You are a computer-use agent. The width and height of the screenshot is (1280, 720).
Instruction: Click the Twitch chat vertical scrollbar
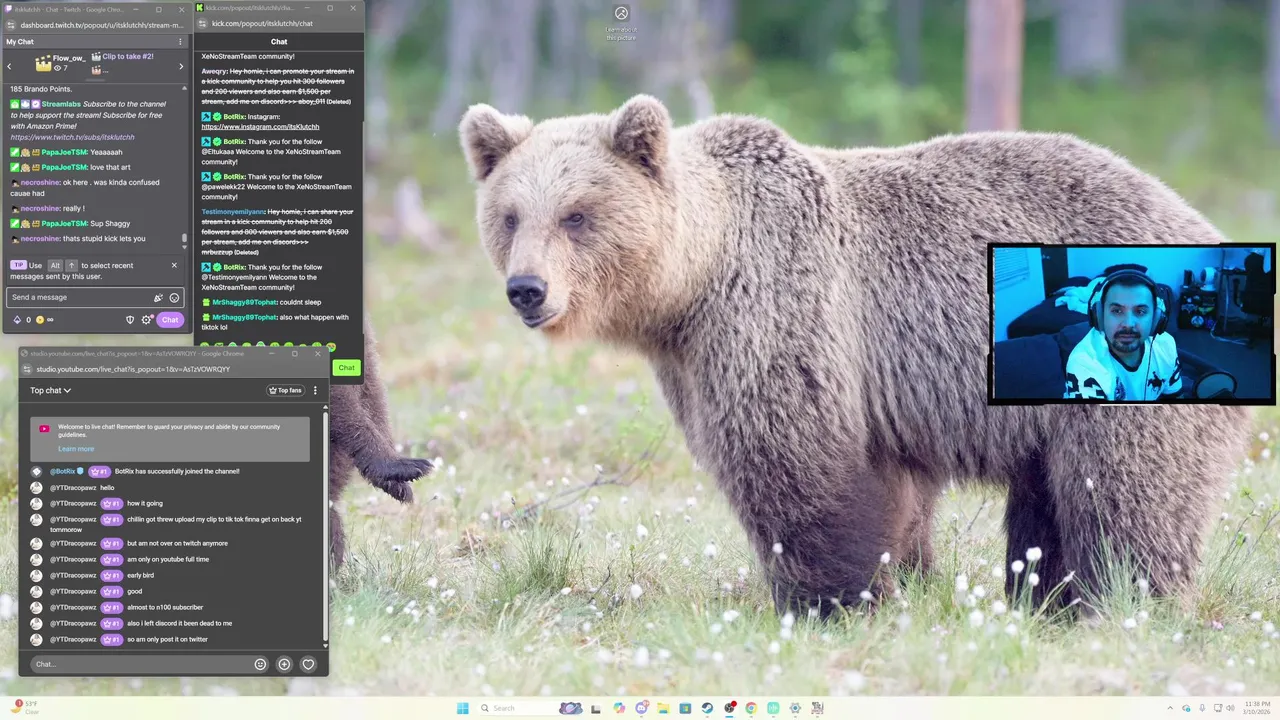184,240
